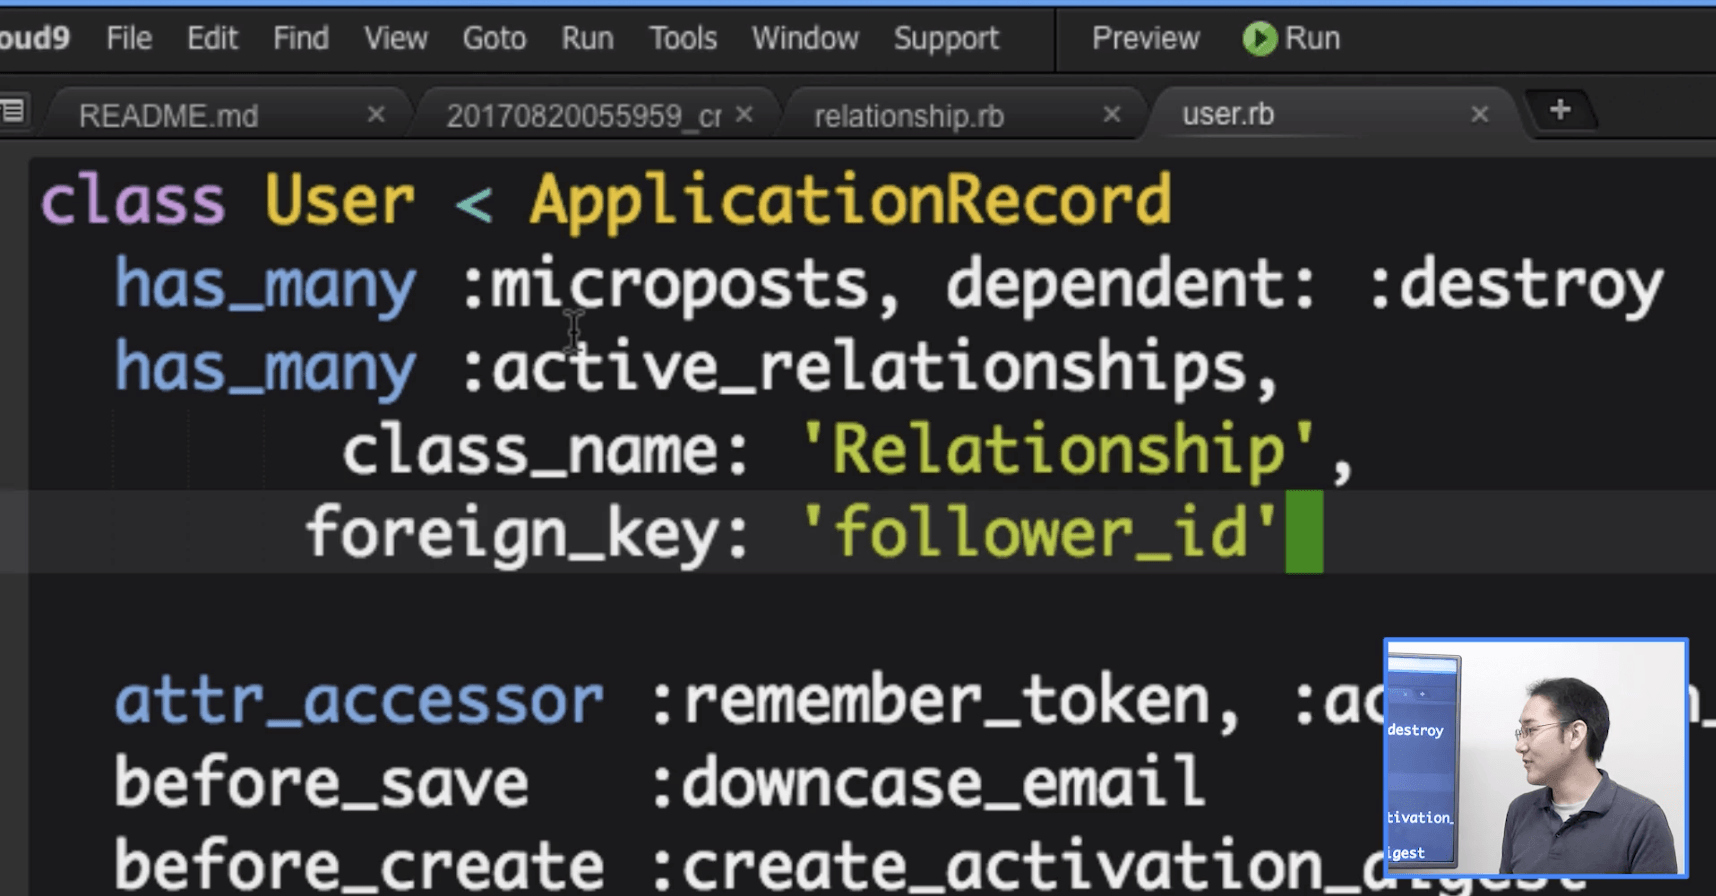Screen dimensions: 1716x896
Task: Click on the 'follower_id' string
Action: (1041, 532)
